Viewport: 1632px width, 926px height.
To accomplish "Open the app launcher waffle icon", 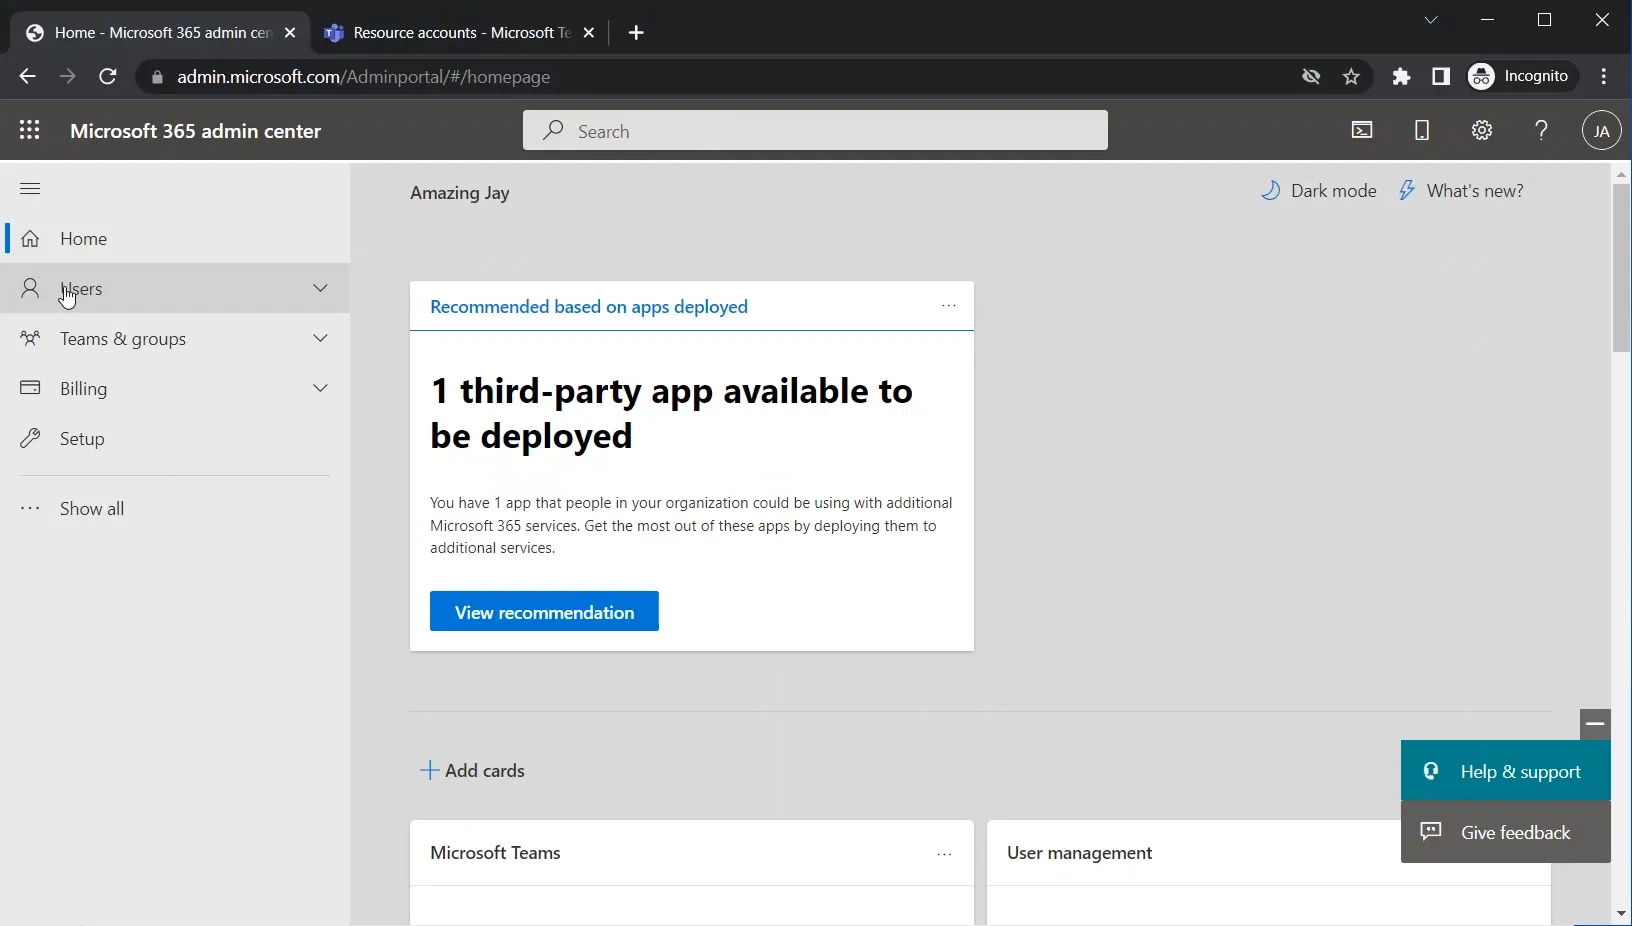I will (30, 131).
